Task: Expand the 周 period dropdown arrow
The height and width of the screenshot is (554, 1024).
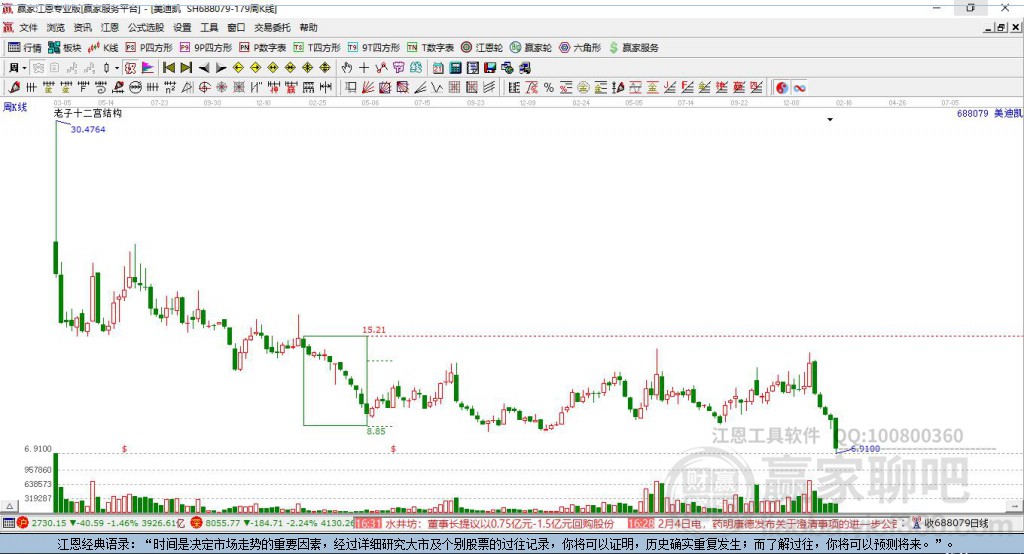Action: 24,68
